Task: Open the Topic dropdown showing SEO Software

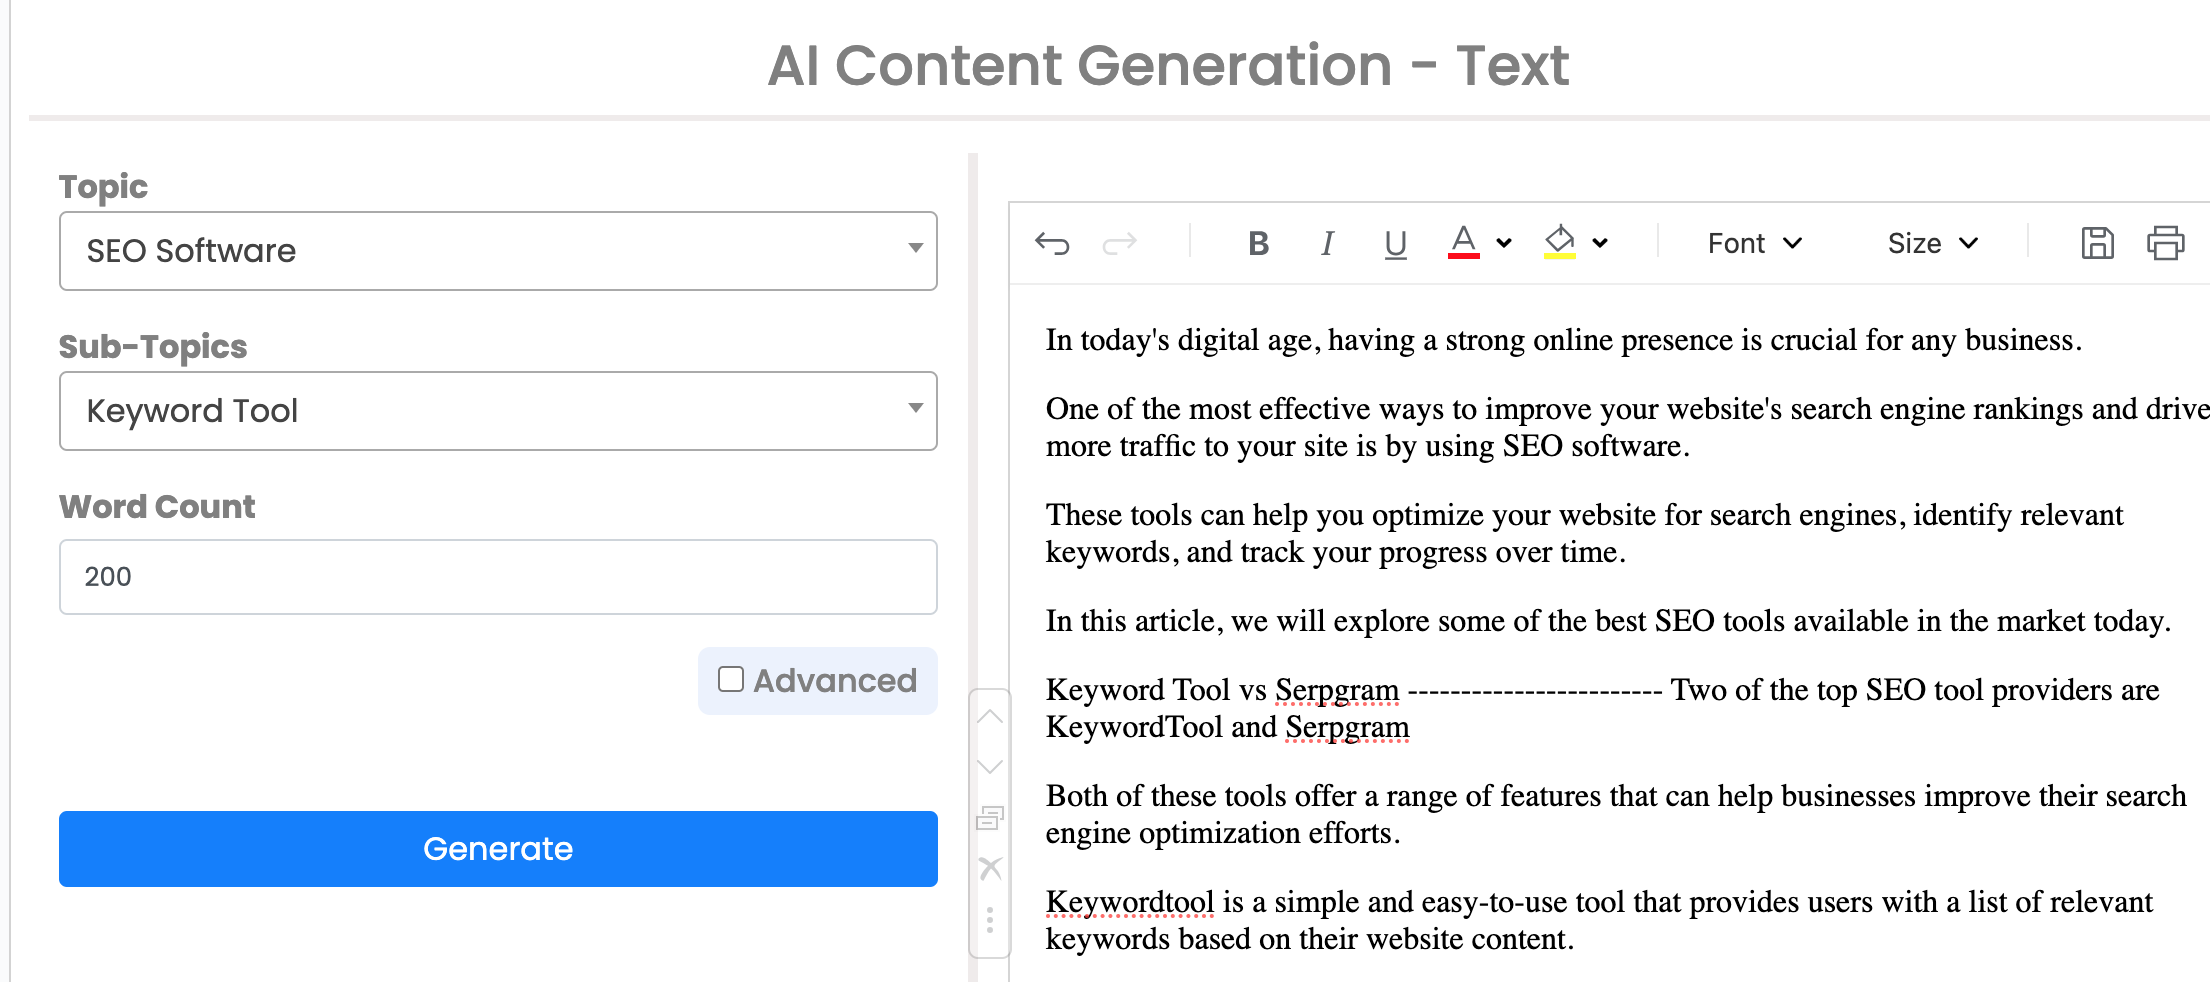Action: tap(498, 251)
